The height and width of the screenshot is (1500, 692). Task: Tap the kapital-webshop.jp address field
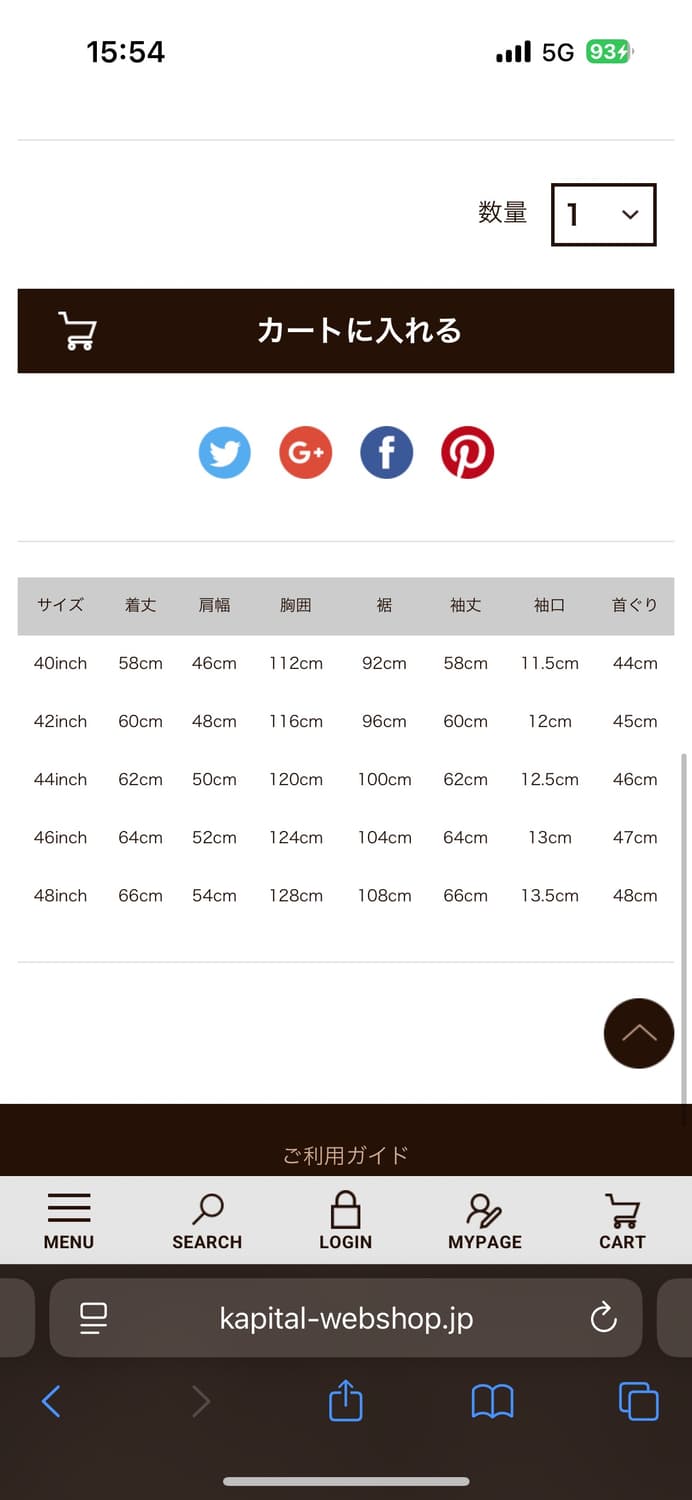coord(346,1318)
